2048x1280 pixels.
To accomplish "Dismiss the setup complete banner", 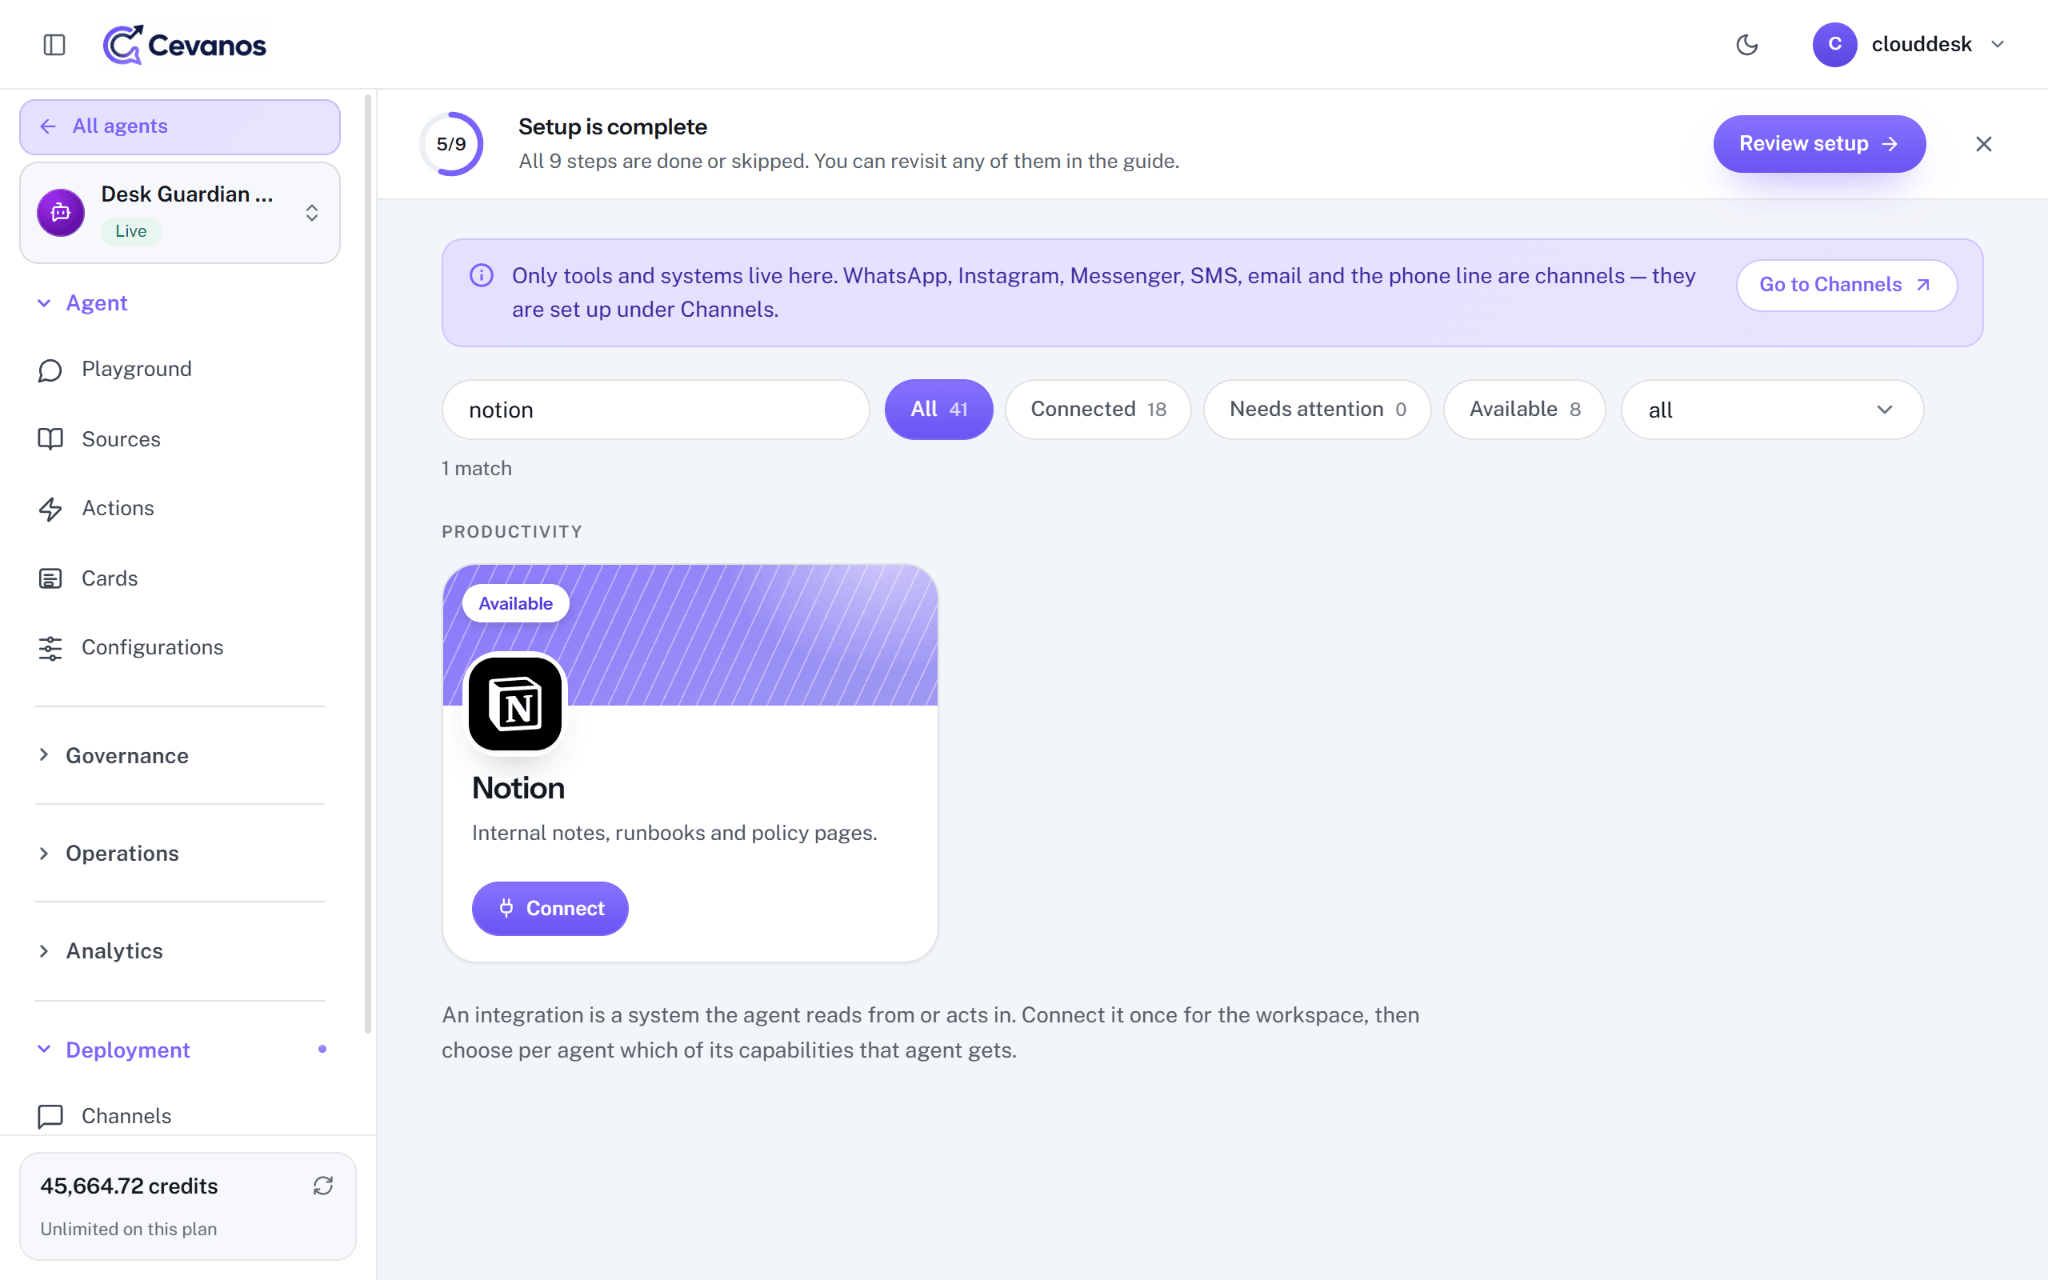I will pos(1984,144).
